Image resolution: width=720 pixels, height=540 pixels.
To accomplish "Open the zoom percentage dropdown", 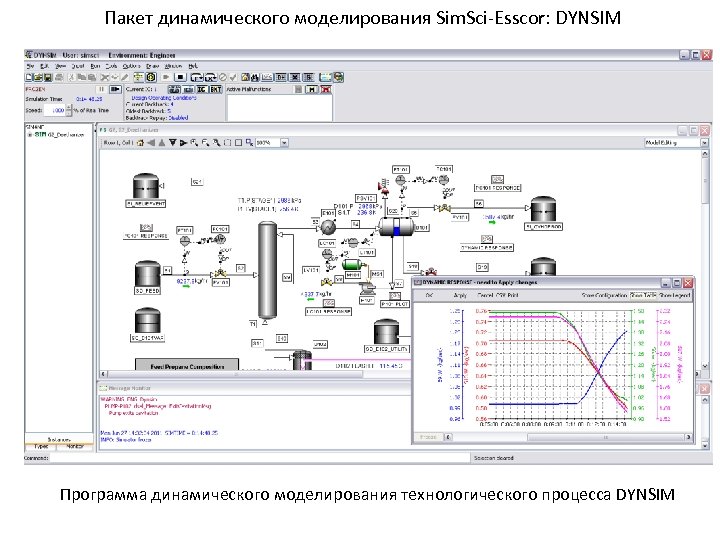I will 284,143.
